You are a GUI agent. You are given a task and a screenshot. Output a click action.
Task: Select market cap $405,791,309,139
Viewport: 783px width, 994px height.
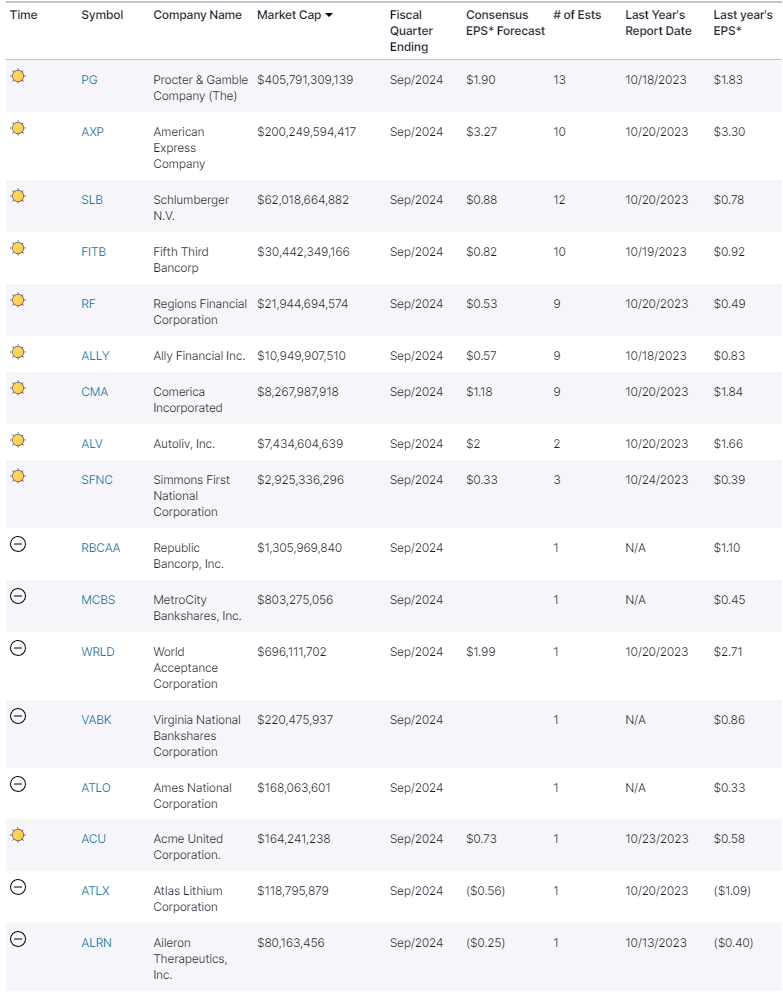point(305,80)
